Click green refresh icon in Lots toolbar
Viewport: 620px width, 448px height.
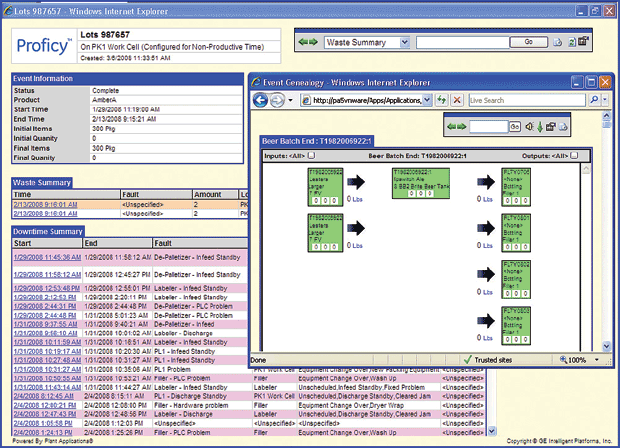click(x=572, y=42)
